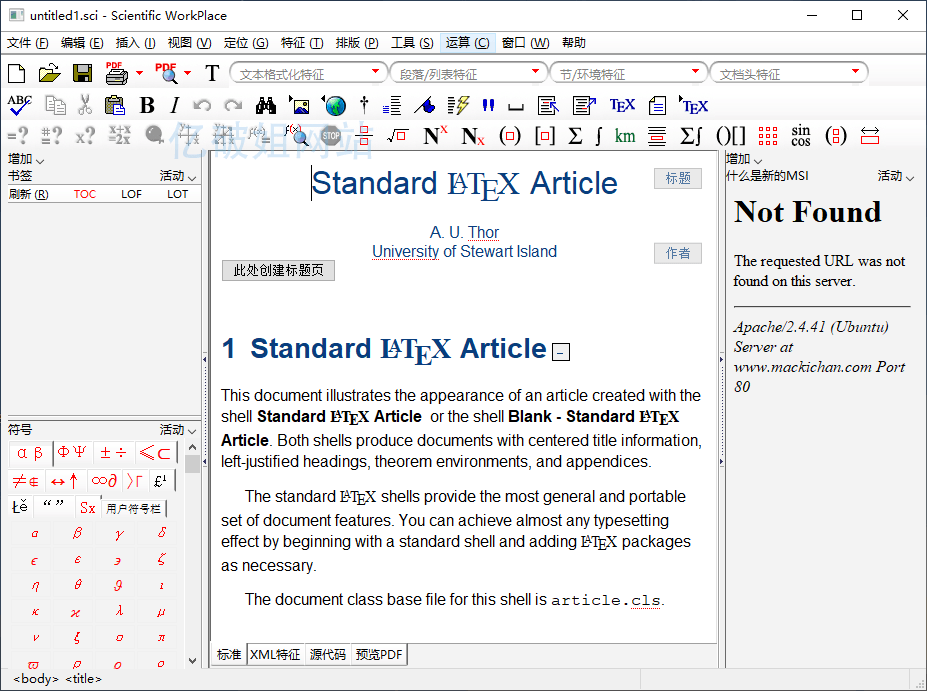Screen dimensions: 927x691
Task: Save document with floppy disk icon
Action: click(82, 73)
